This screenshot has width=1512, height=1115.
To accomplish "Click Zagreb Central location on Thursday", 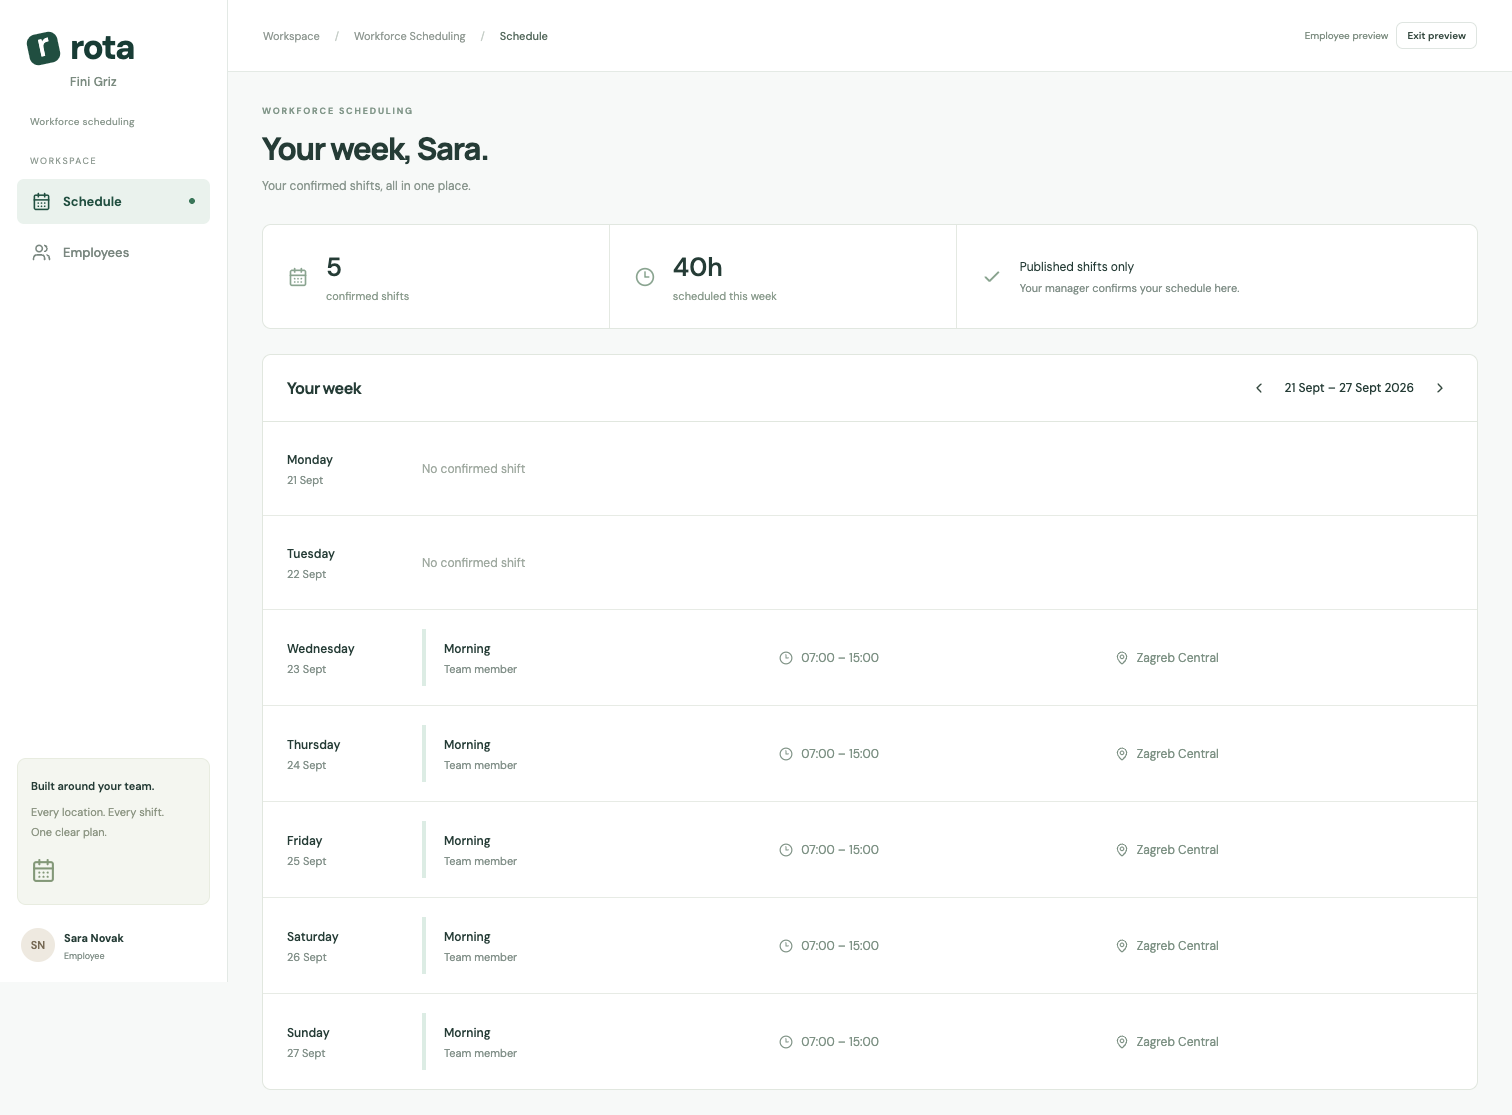I will point(1177,754).
